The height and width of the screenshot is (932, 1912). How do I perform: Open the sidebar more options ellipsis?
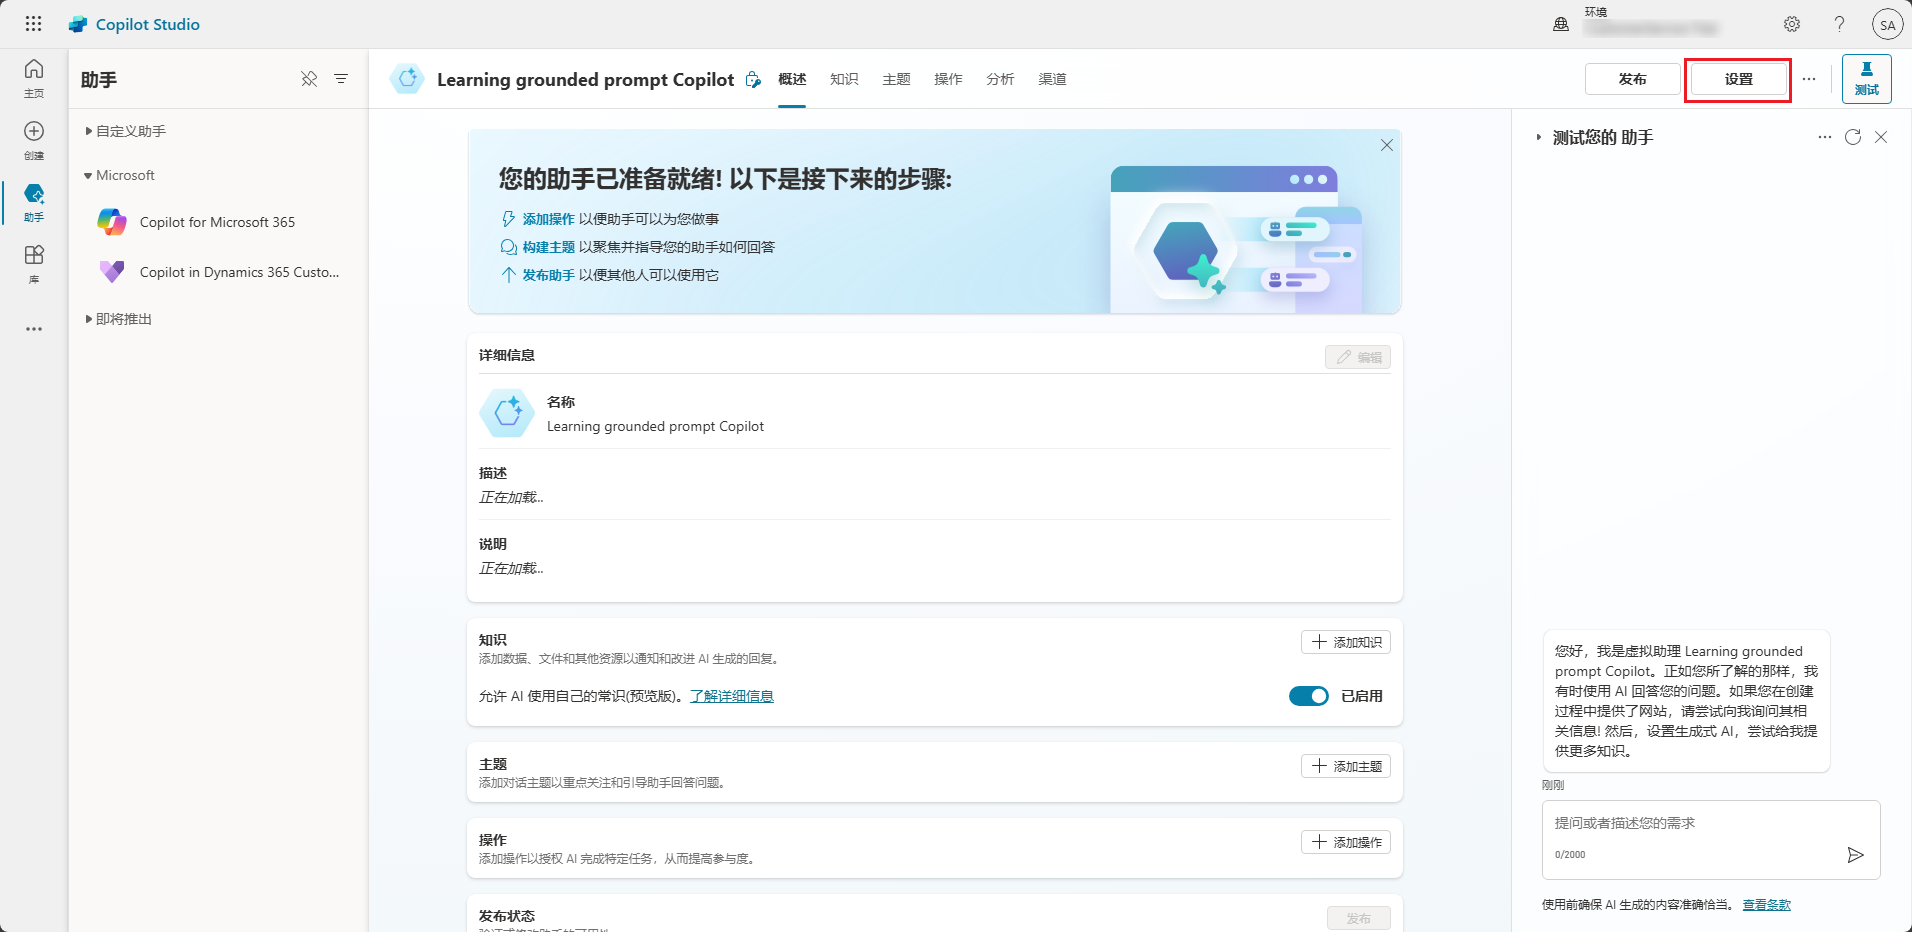34,329
